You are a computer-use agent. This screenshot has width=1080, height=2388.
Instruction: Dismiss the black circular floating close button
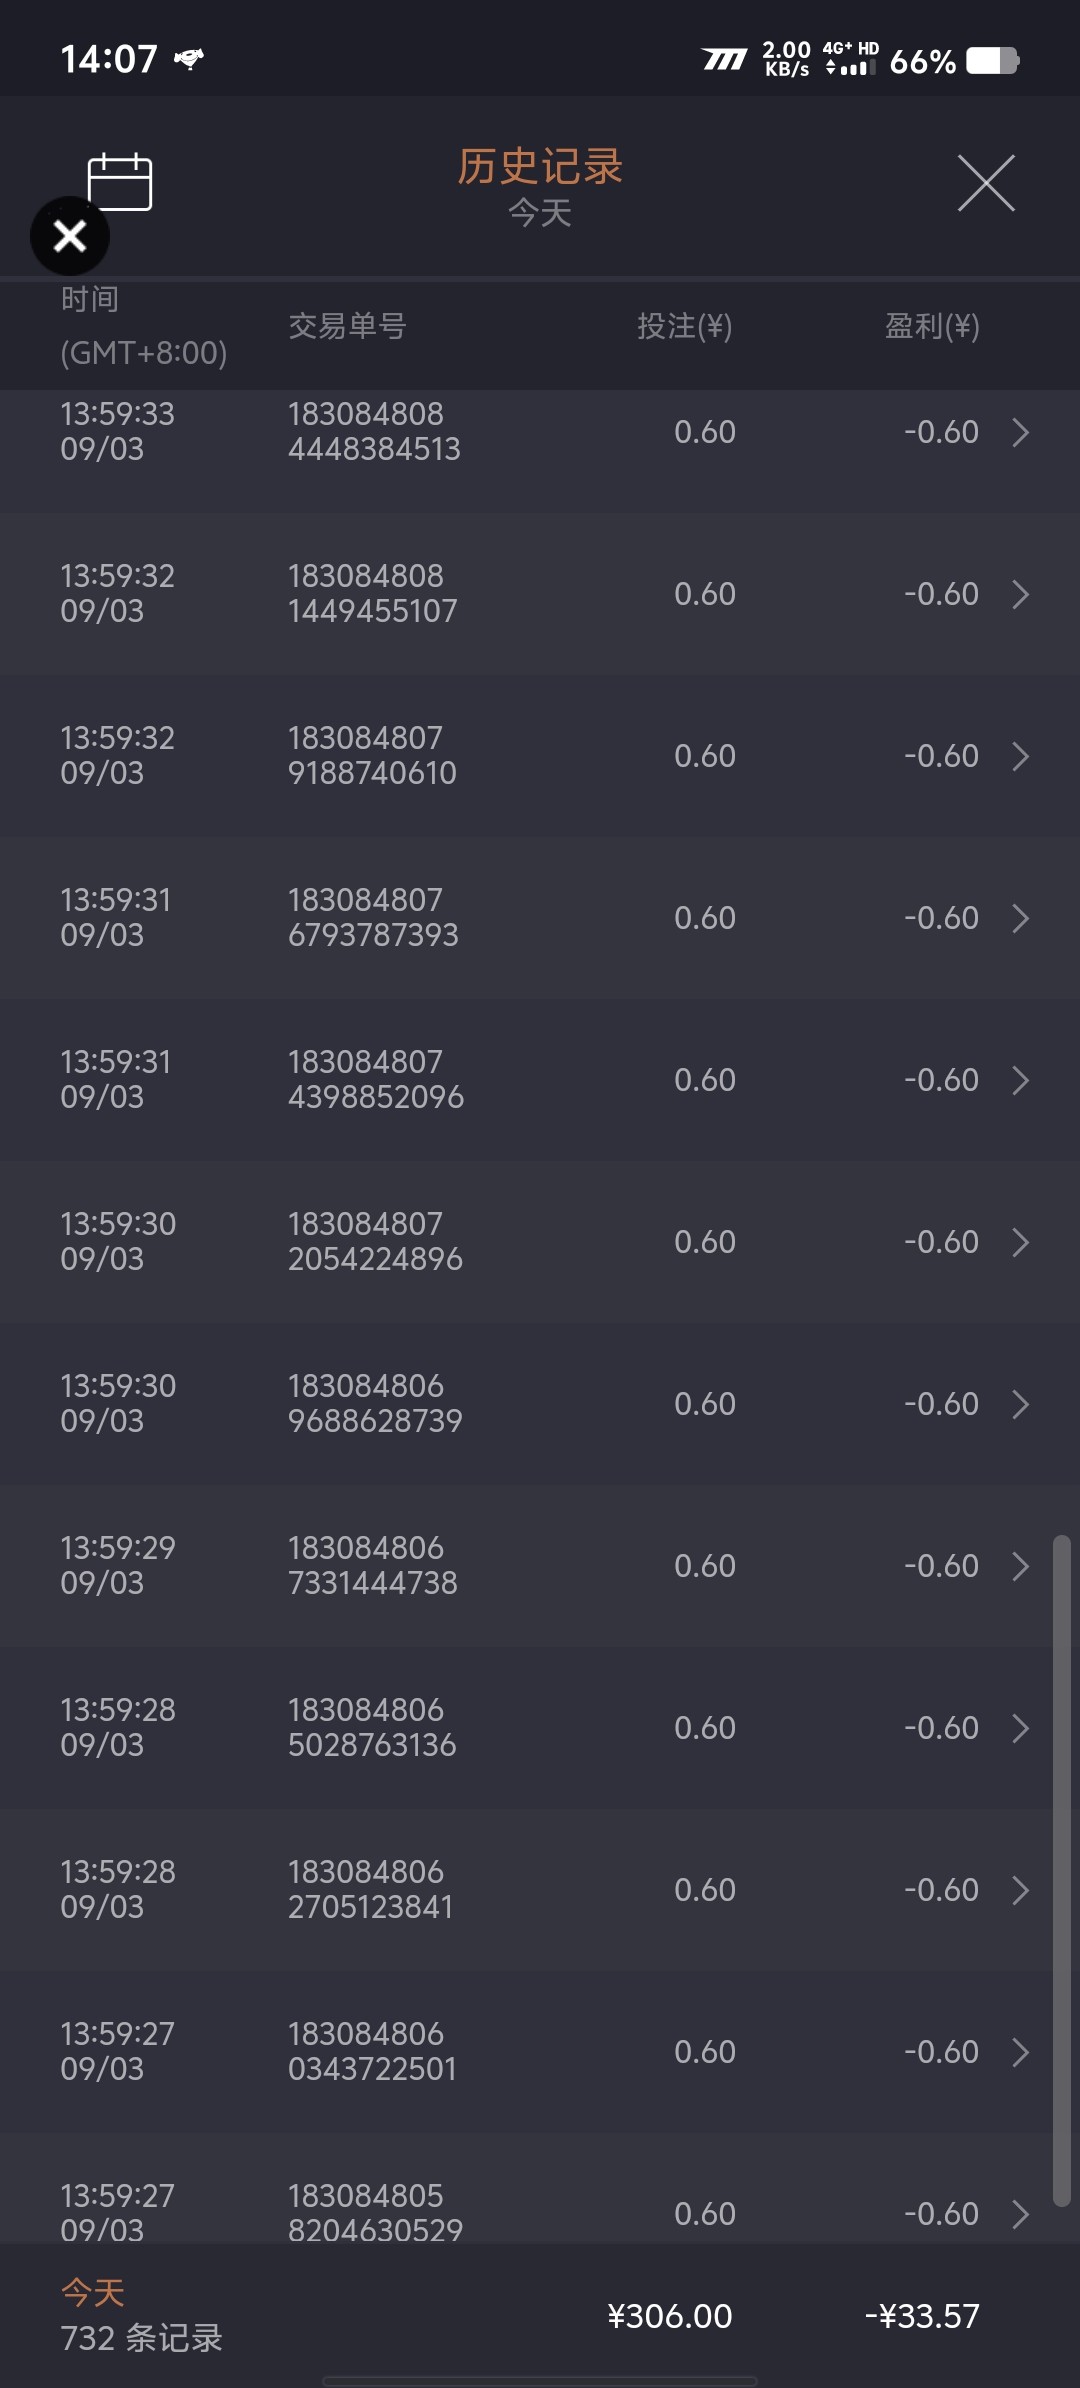[x=70, y=236]
